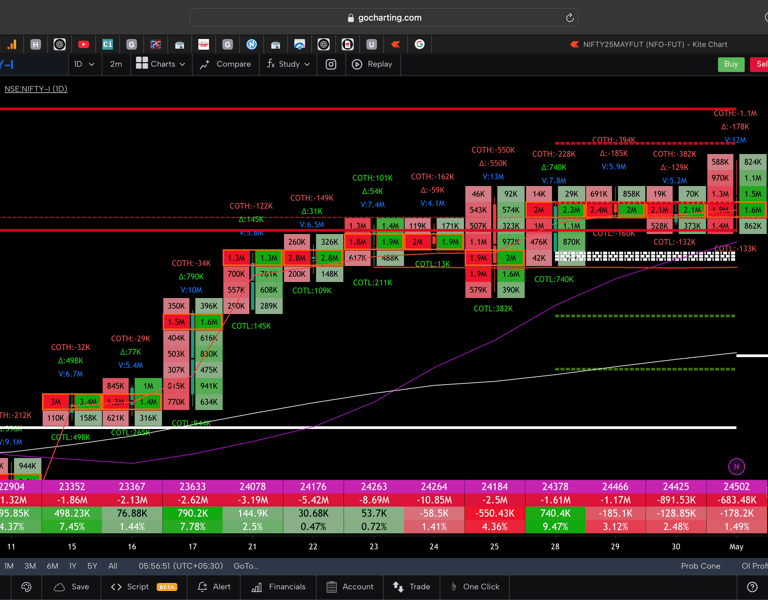Select the 6M range
Screen dimensions: 768x600
tap(52, 566)
